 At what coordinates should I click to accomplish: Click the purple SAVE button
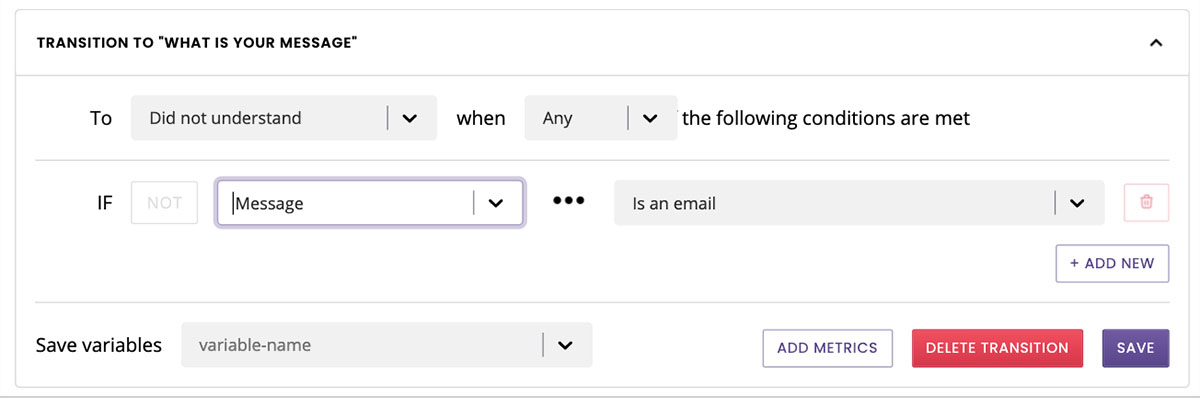1135,348
